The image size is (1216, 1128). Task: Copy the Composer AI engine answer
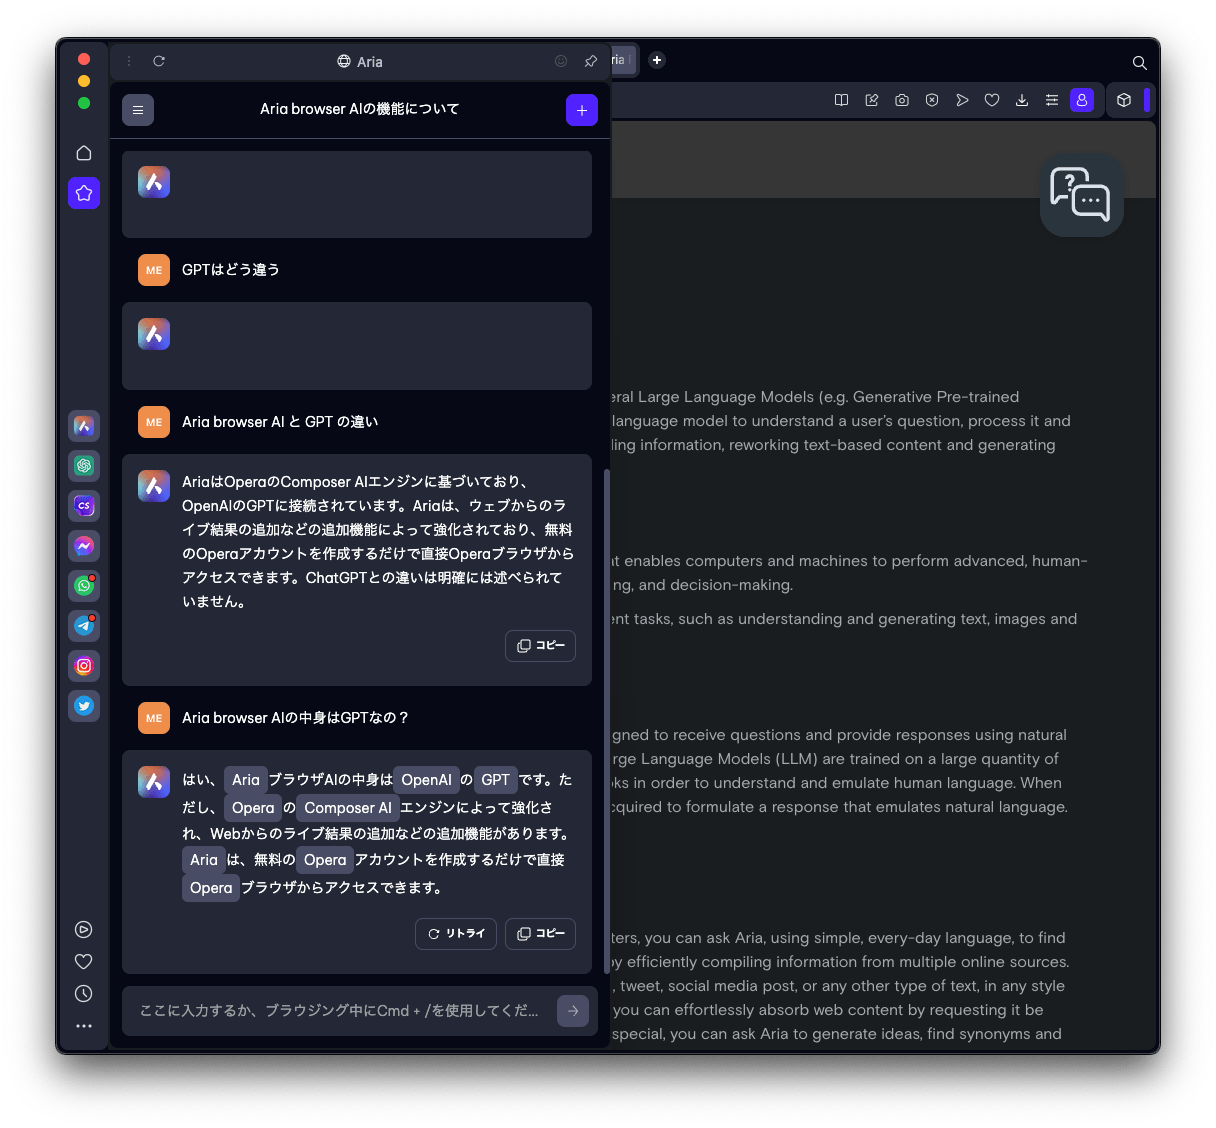(540, 646)
